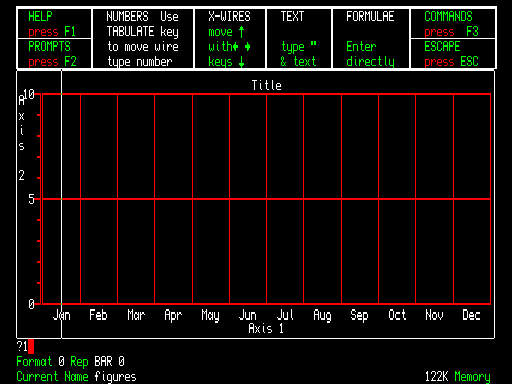The height and width of the screenshot is (384, 512).
Task: Click the Jan axis label
Action: coord(62,315)
